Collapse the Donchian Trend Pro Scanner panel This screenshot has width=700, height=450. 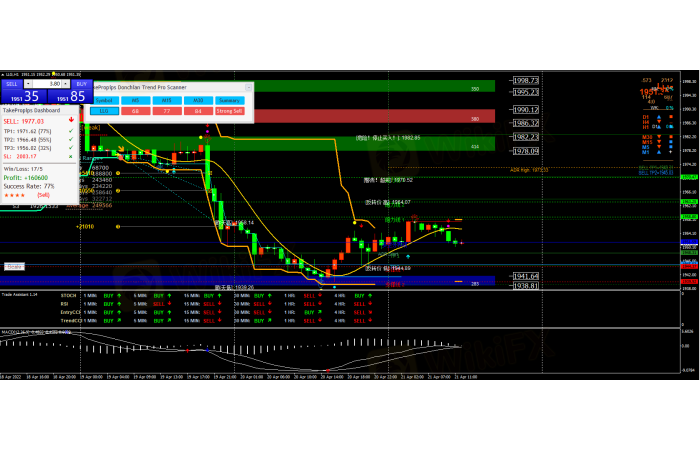(250, 89)
